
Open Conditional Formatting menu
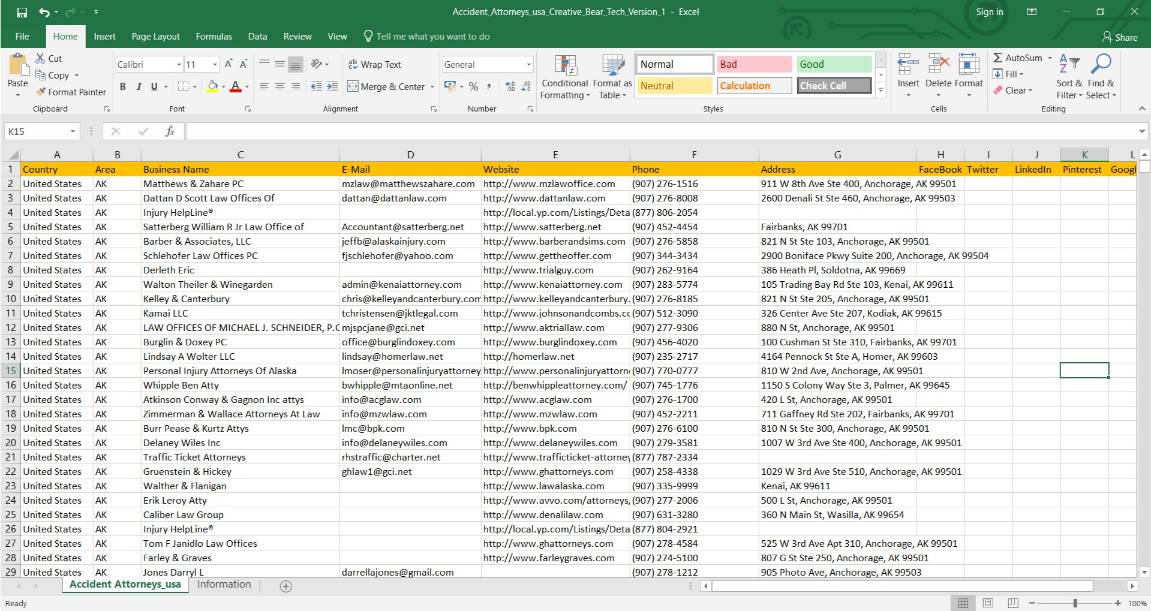click(565, 76)
